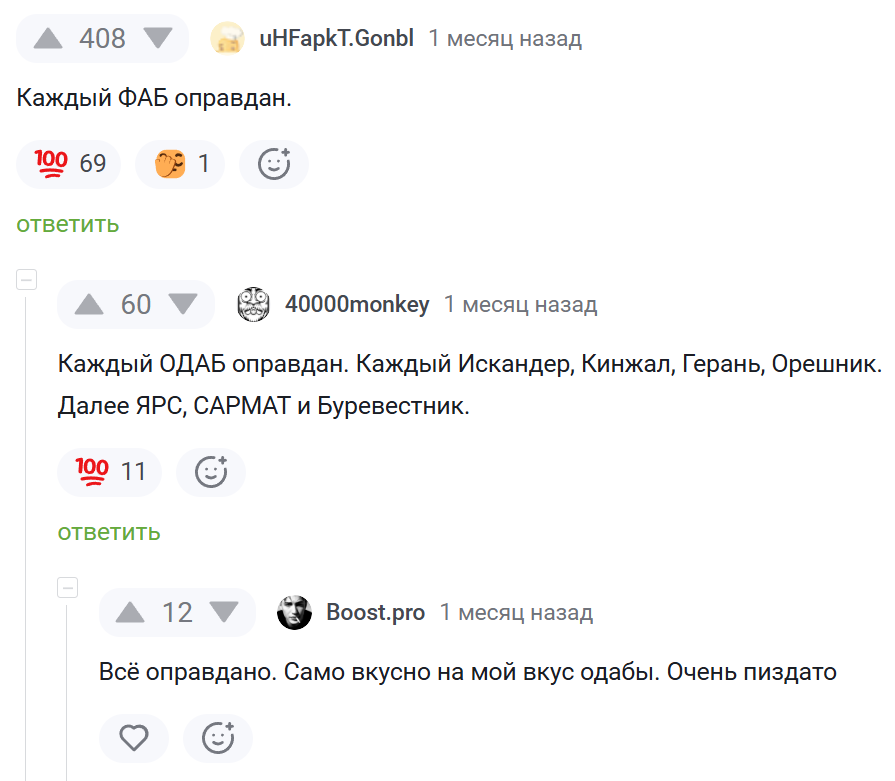Screen dimensions: 895x781
Task: Reply to the uHFapkT.Gonbl comment
Action: [68, 224]
